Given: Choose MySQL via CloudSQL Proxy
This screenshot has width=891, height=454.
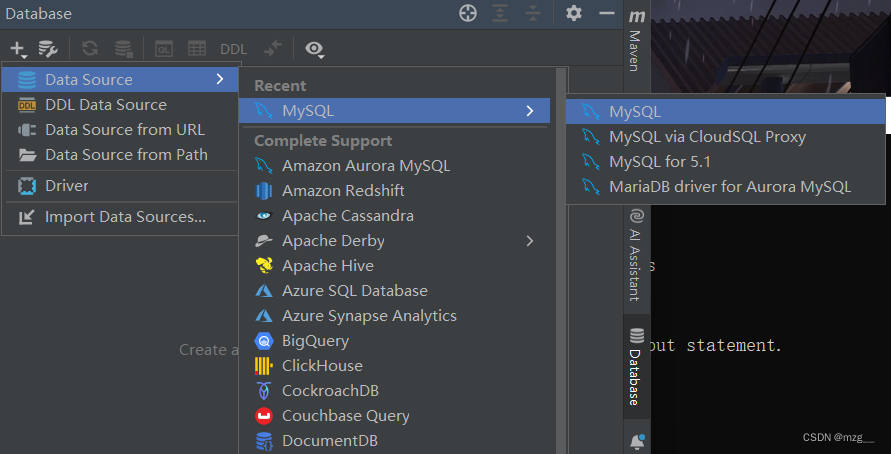Looking at the screenshot, I should [726, 137].
